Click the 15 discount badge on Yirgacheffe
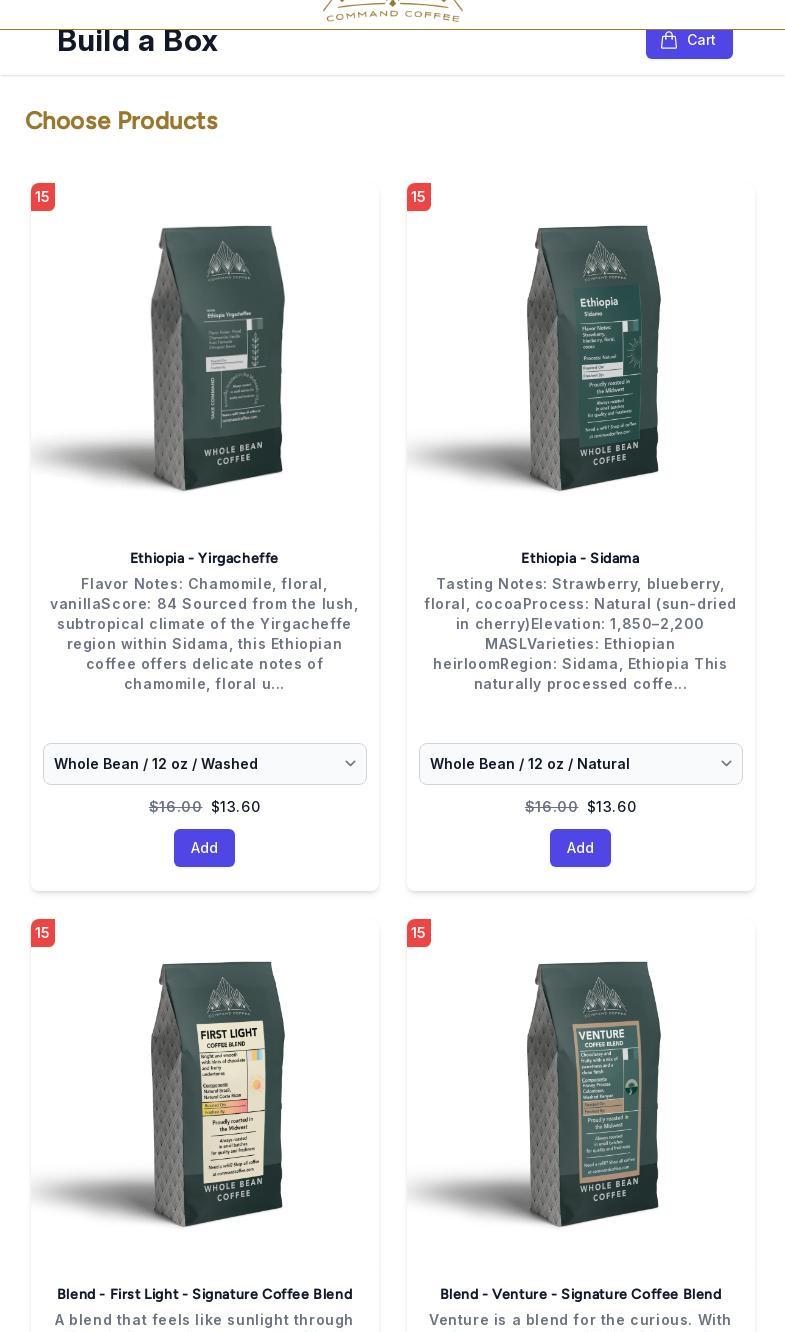The width and height of the screenshot is (785, 1332). [x=43, y=197]
